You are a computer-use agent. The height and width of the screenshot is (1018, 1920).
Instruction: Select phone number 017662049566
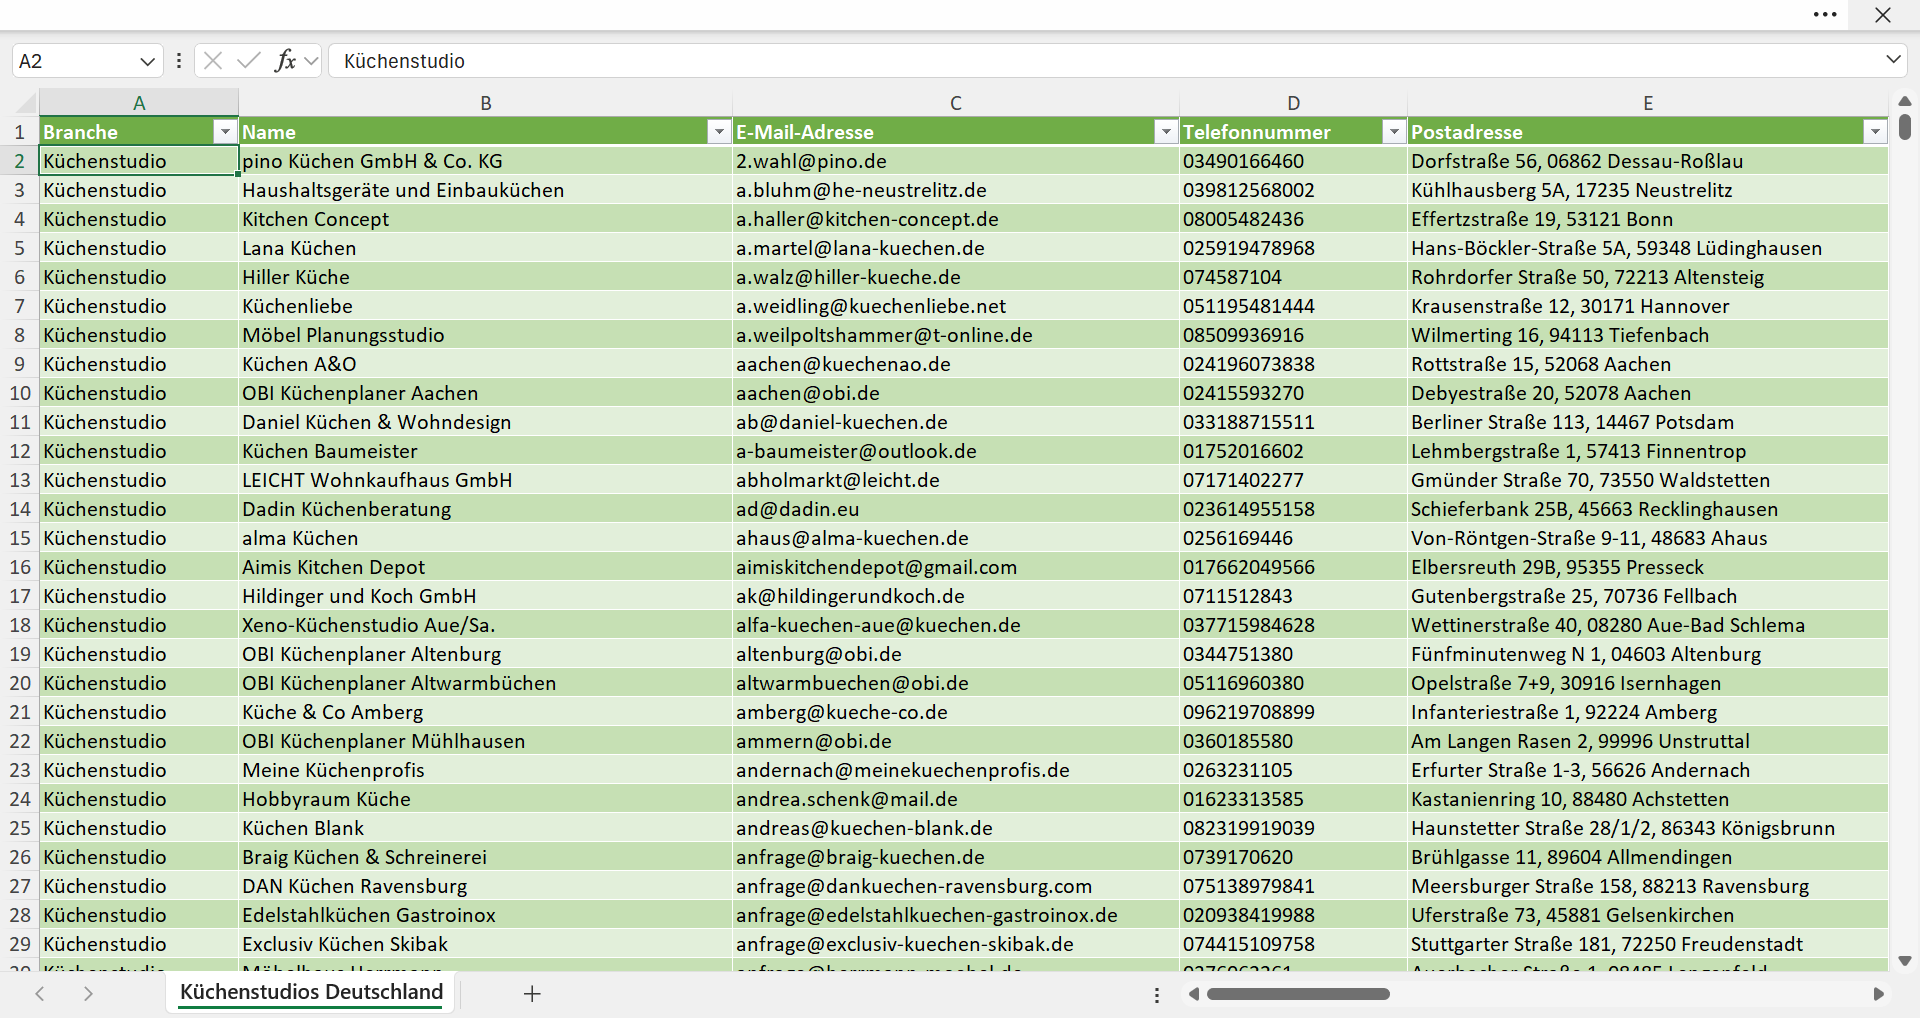point(1293,567)
